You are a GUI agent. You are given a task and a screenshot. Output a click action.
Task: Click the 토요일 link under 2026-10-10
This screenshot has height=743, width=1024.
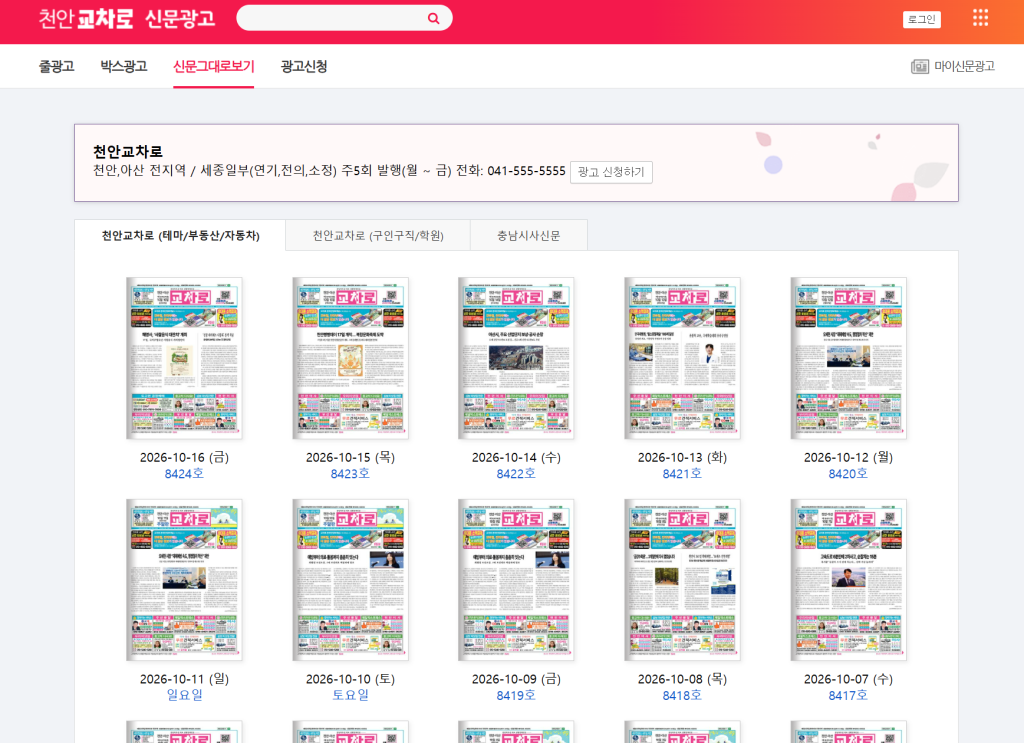coord(350,695)
